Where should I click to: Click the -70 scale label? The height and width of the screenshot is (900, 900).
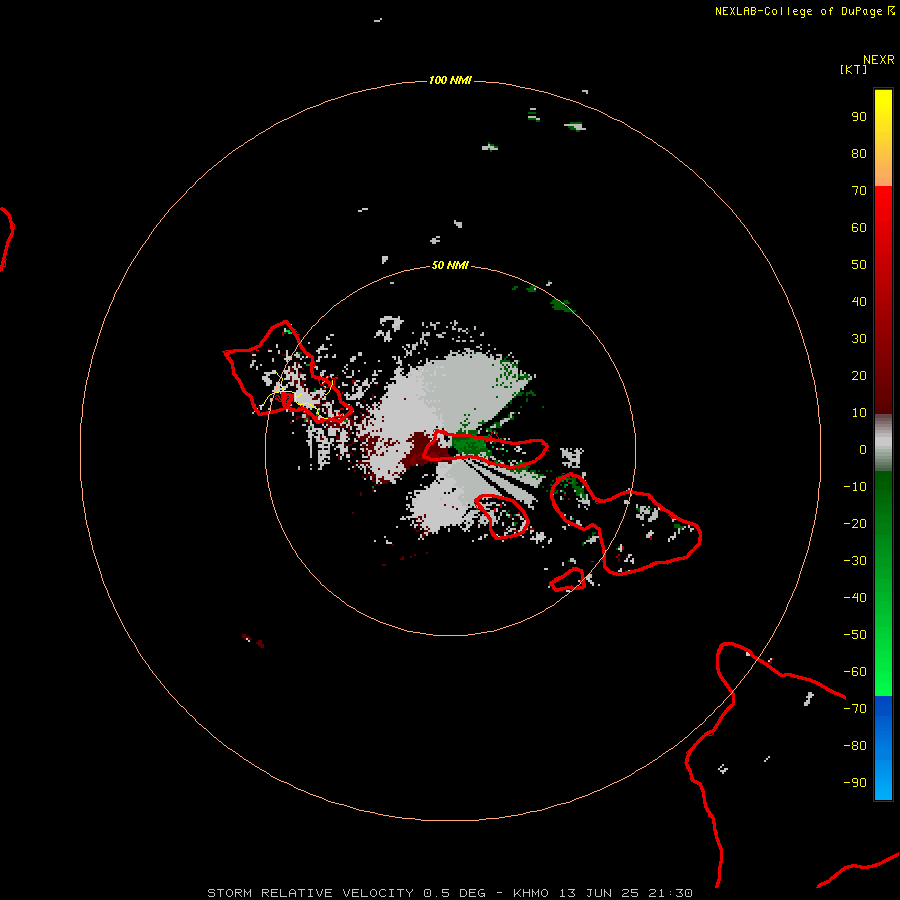click(x=855, y=709)
